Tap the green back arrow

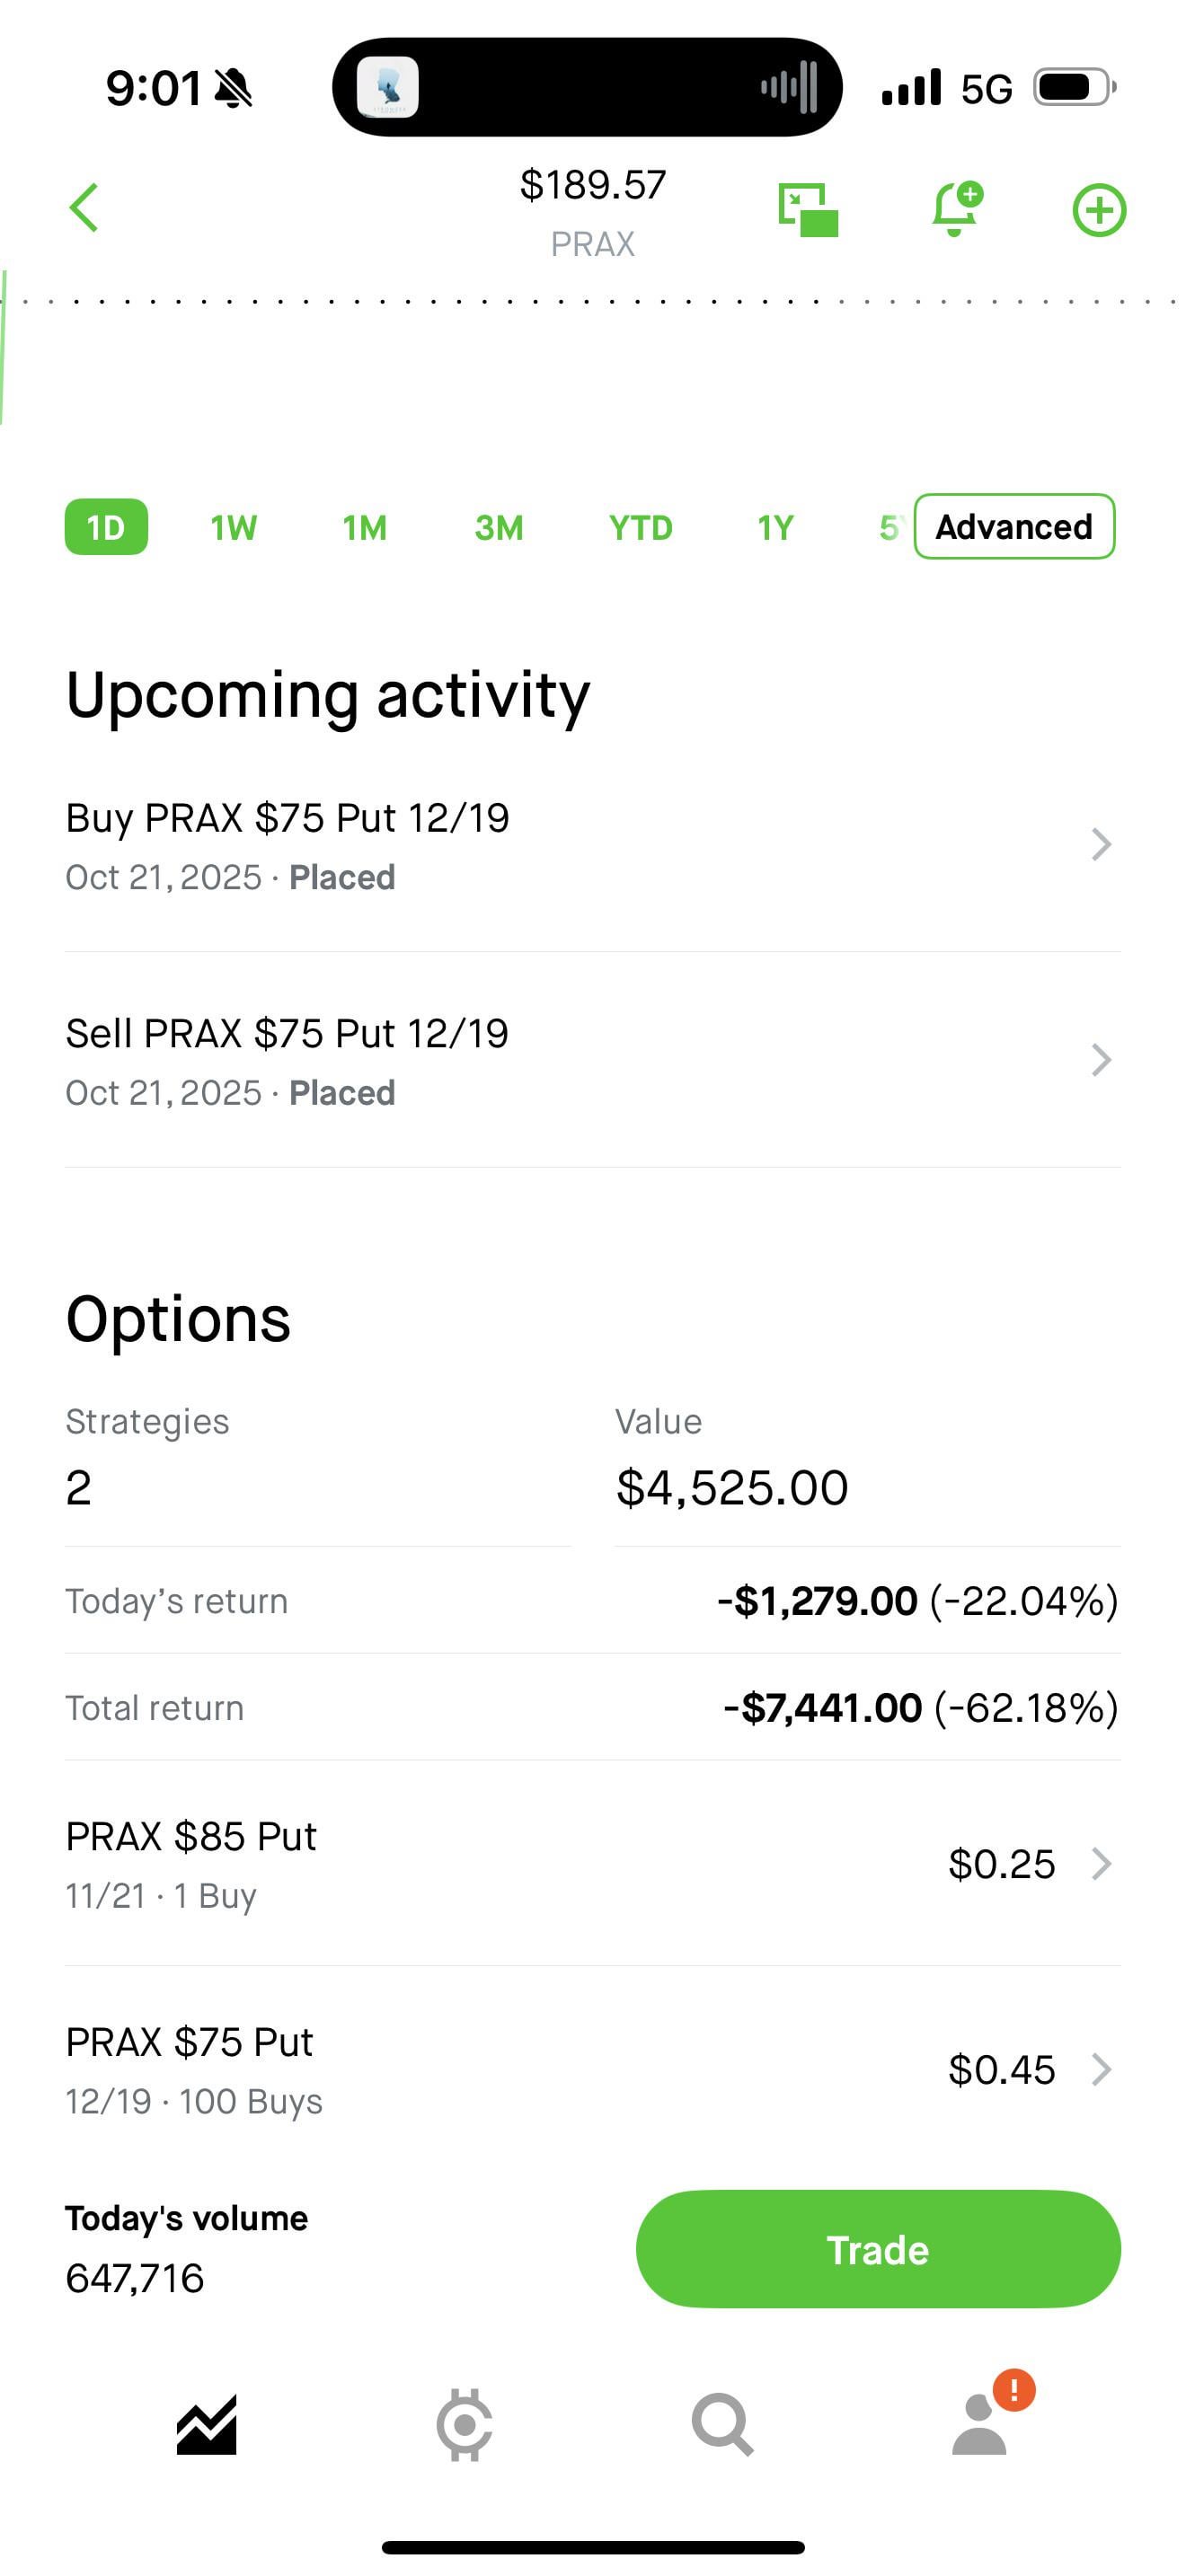84,208
